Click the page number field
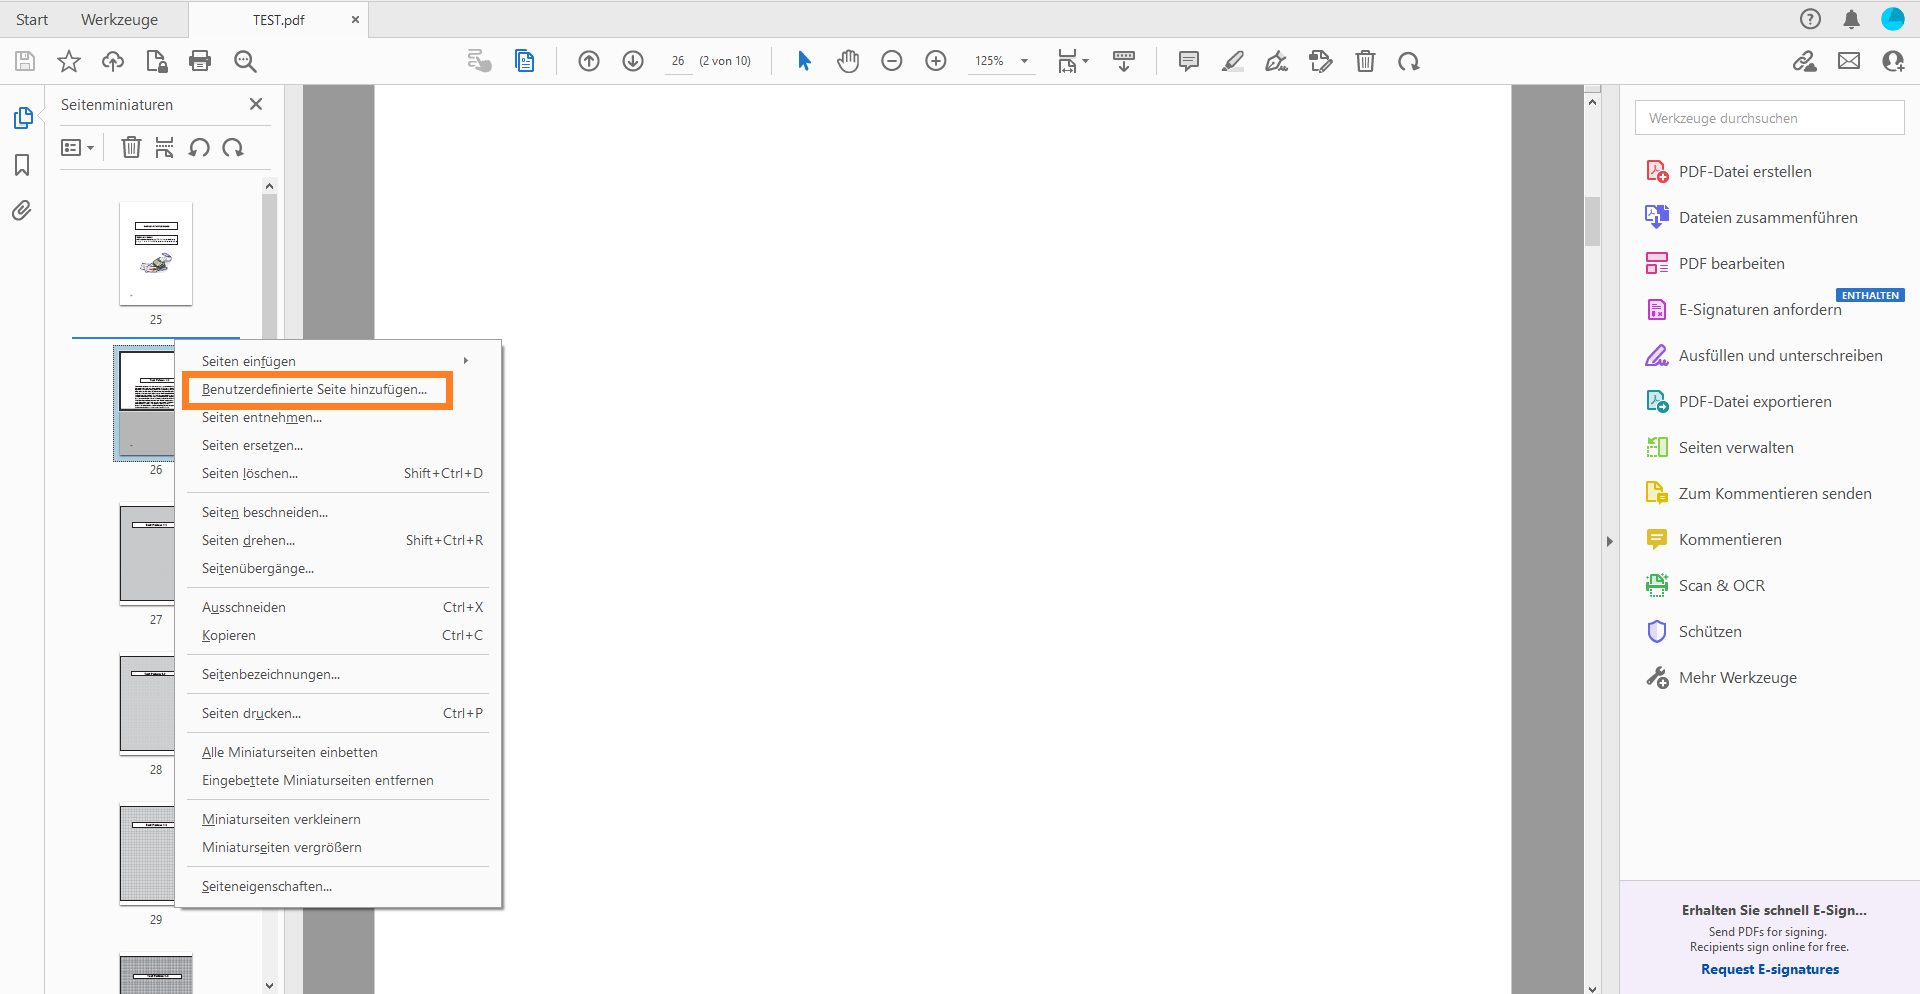Image resolution: width=1920 pixels, height=994 pixels. [678, 61]
